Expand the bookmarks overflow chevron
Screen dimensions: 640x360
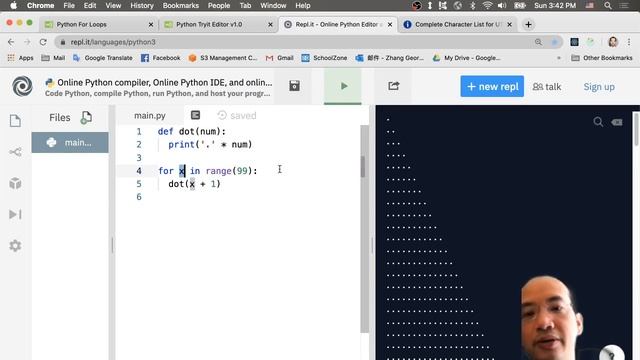(559, 58)
